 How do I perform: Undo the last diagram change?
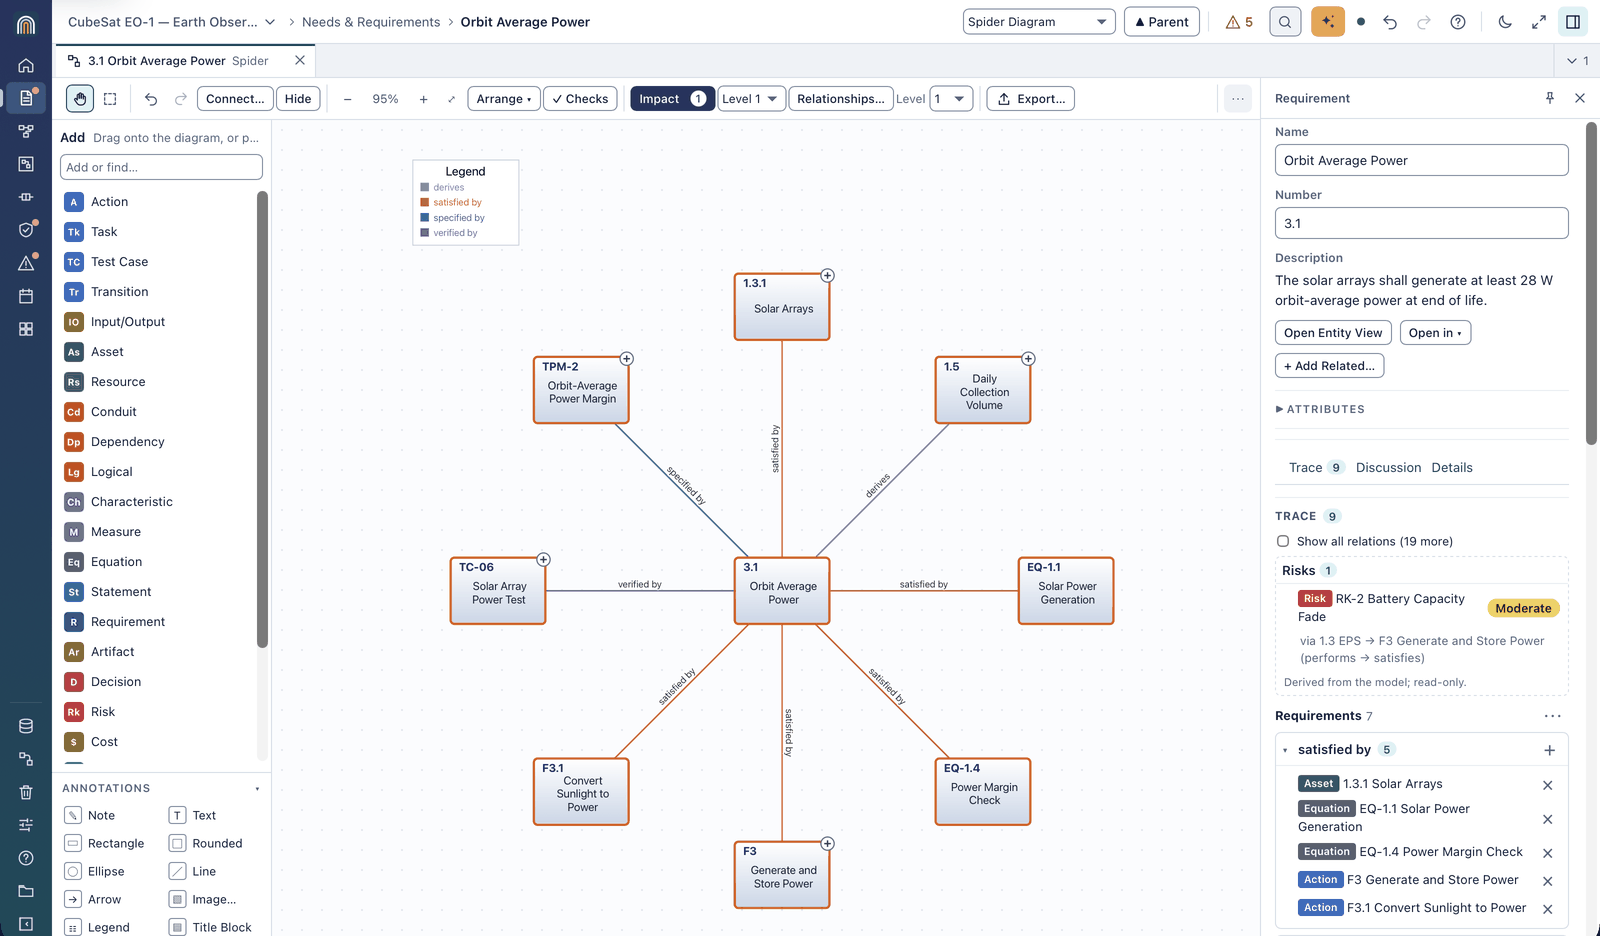coord(151,99)
